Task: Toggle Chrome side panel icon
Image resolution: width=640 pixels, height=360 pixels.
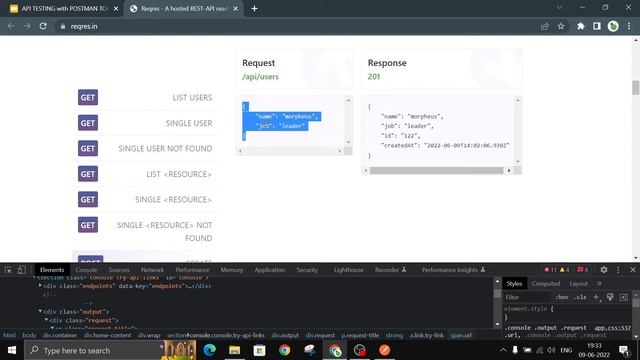Action: [597, 26]
